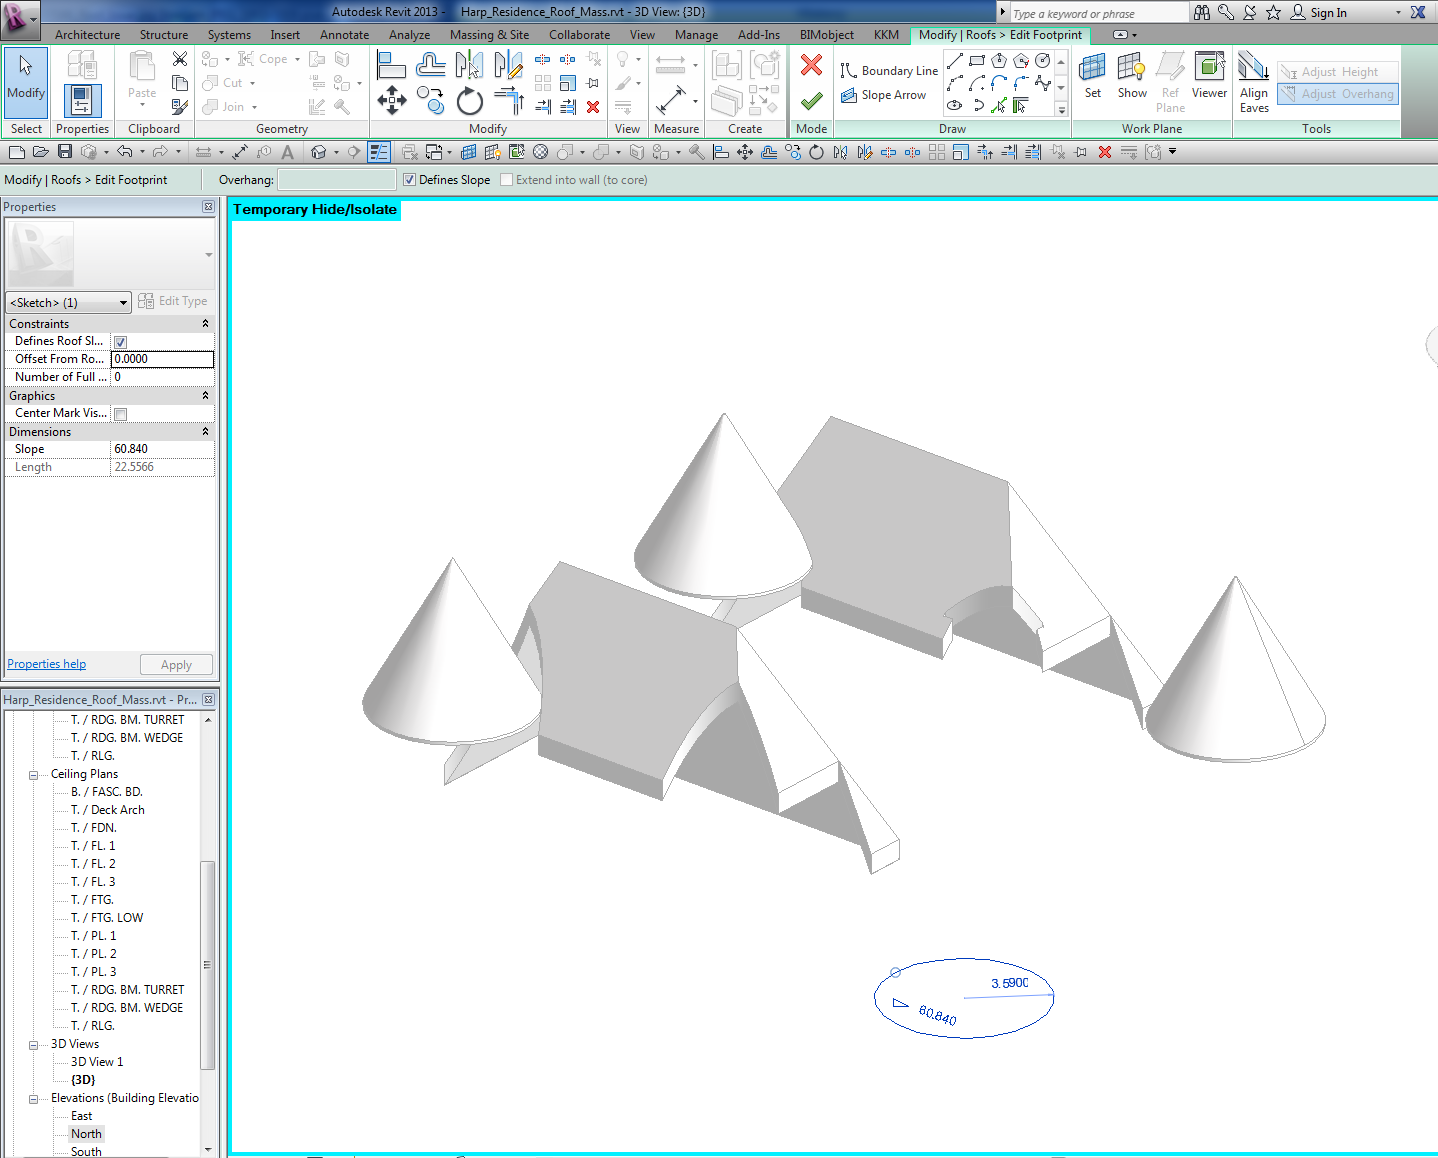Collapse the Ceiling Plans tree node
This screenshot has width=1438, height=1158.
pos(33,775)
